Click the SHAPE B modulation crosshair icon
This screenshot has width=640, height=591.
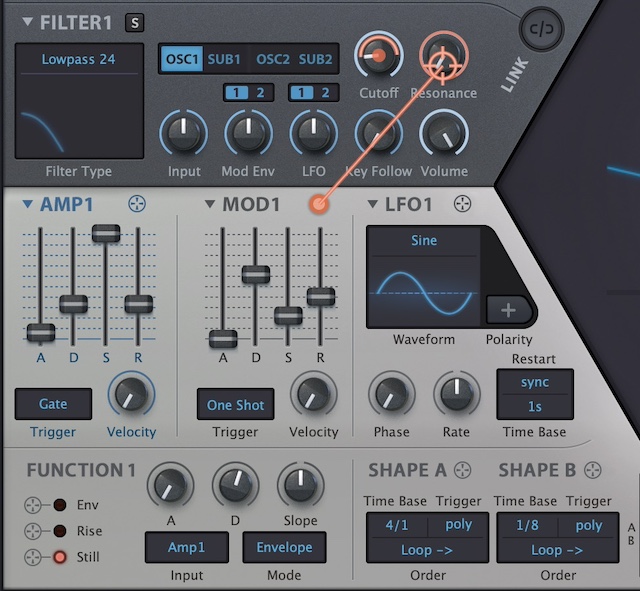593,470
